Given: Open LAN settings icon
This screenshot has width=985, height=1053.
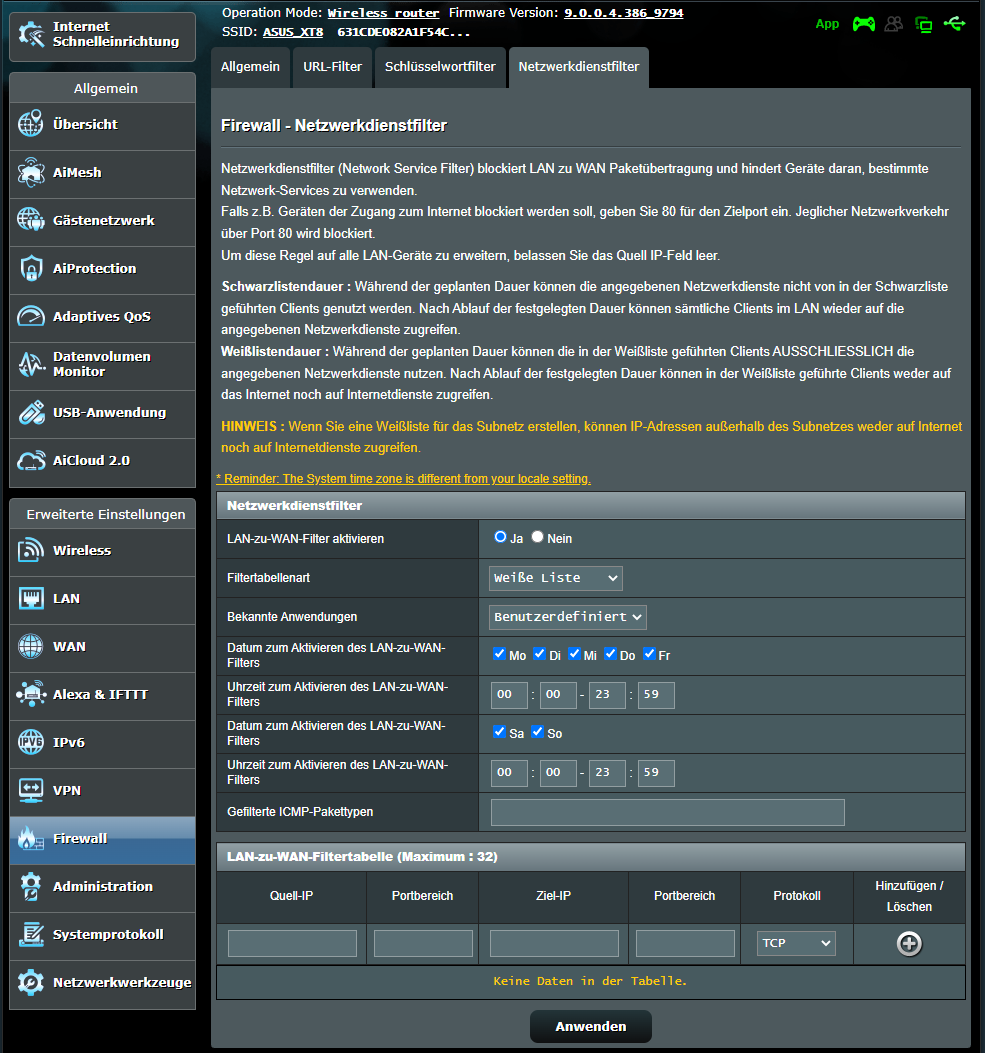Looking at the screenshot, I should point(31,598).
